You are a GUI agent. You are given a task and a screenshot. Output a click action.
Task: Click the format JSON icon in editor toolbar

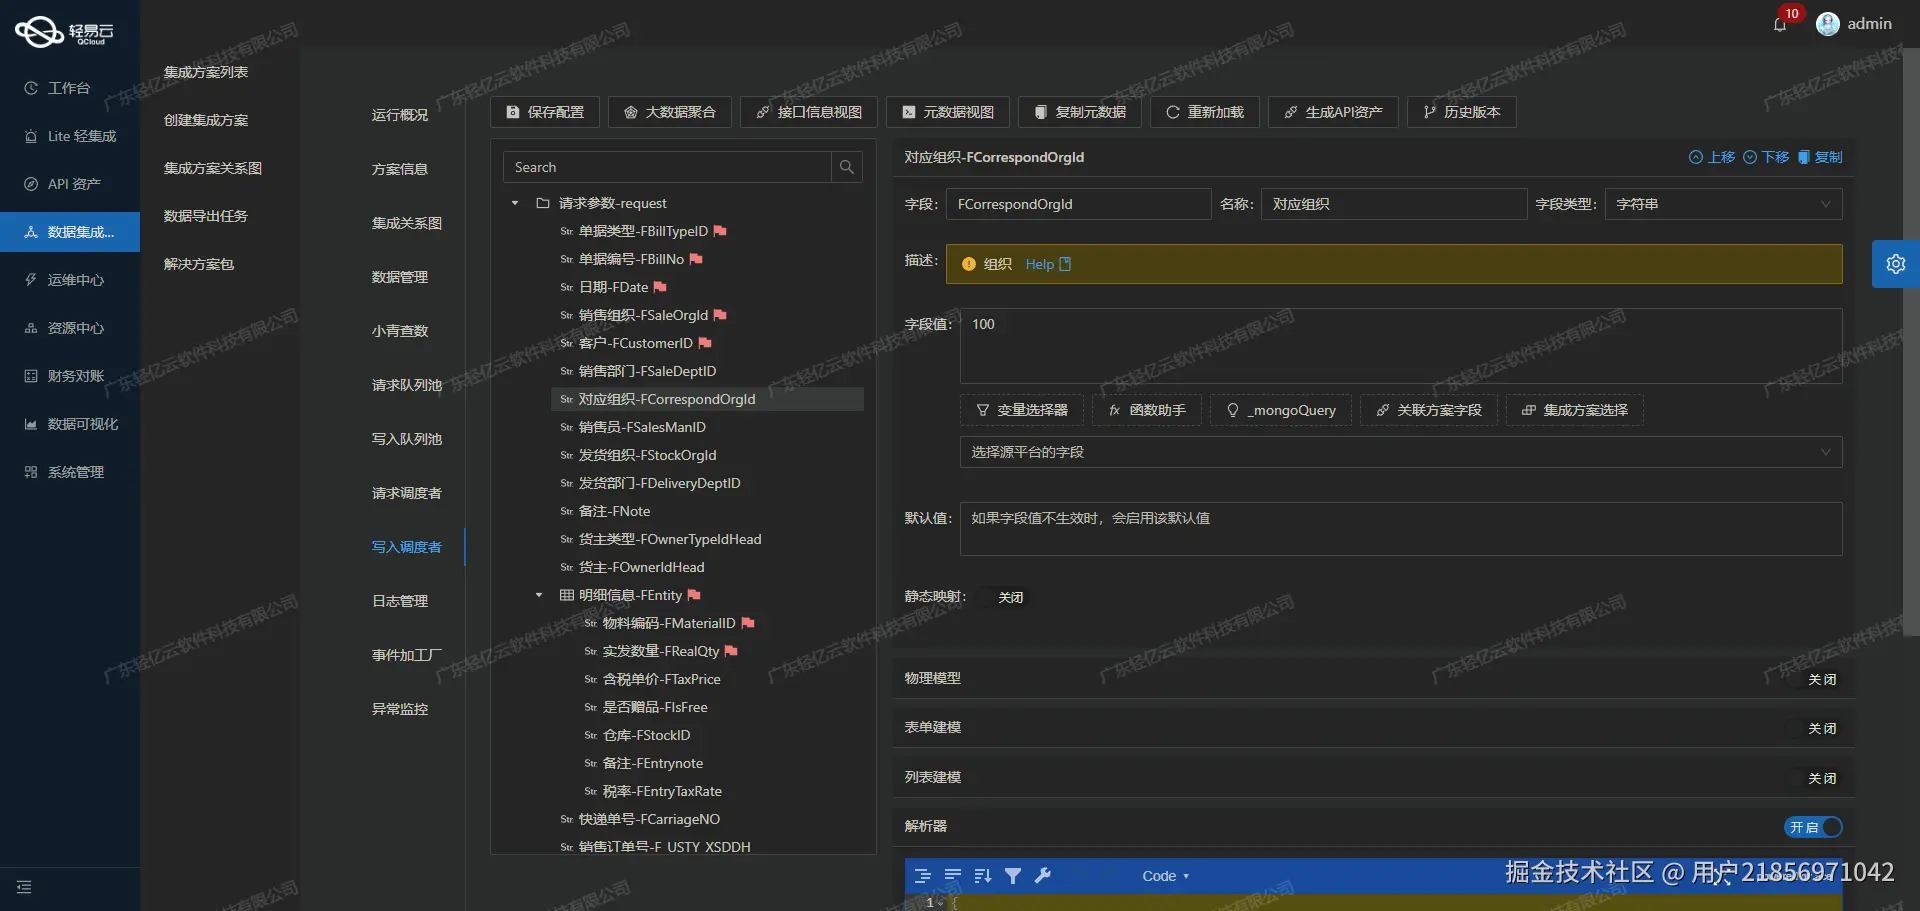(923, 876)
